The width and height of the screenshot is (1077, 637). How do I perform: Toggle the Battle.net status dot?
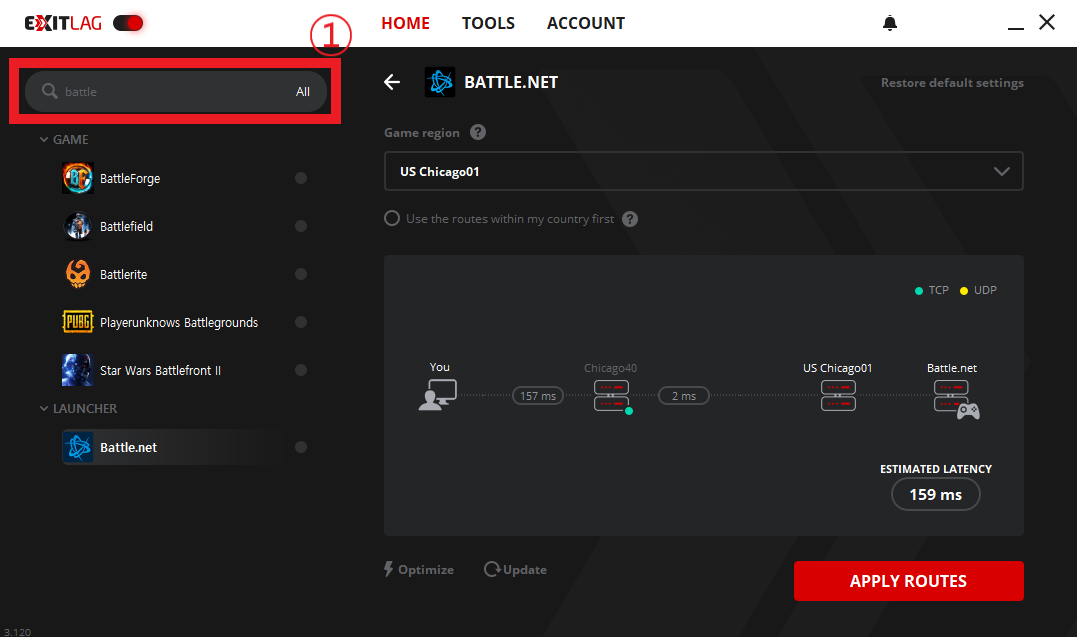tap(301, 447)
